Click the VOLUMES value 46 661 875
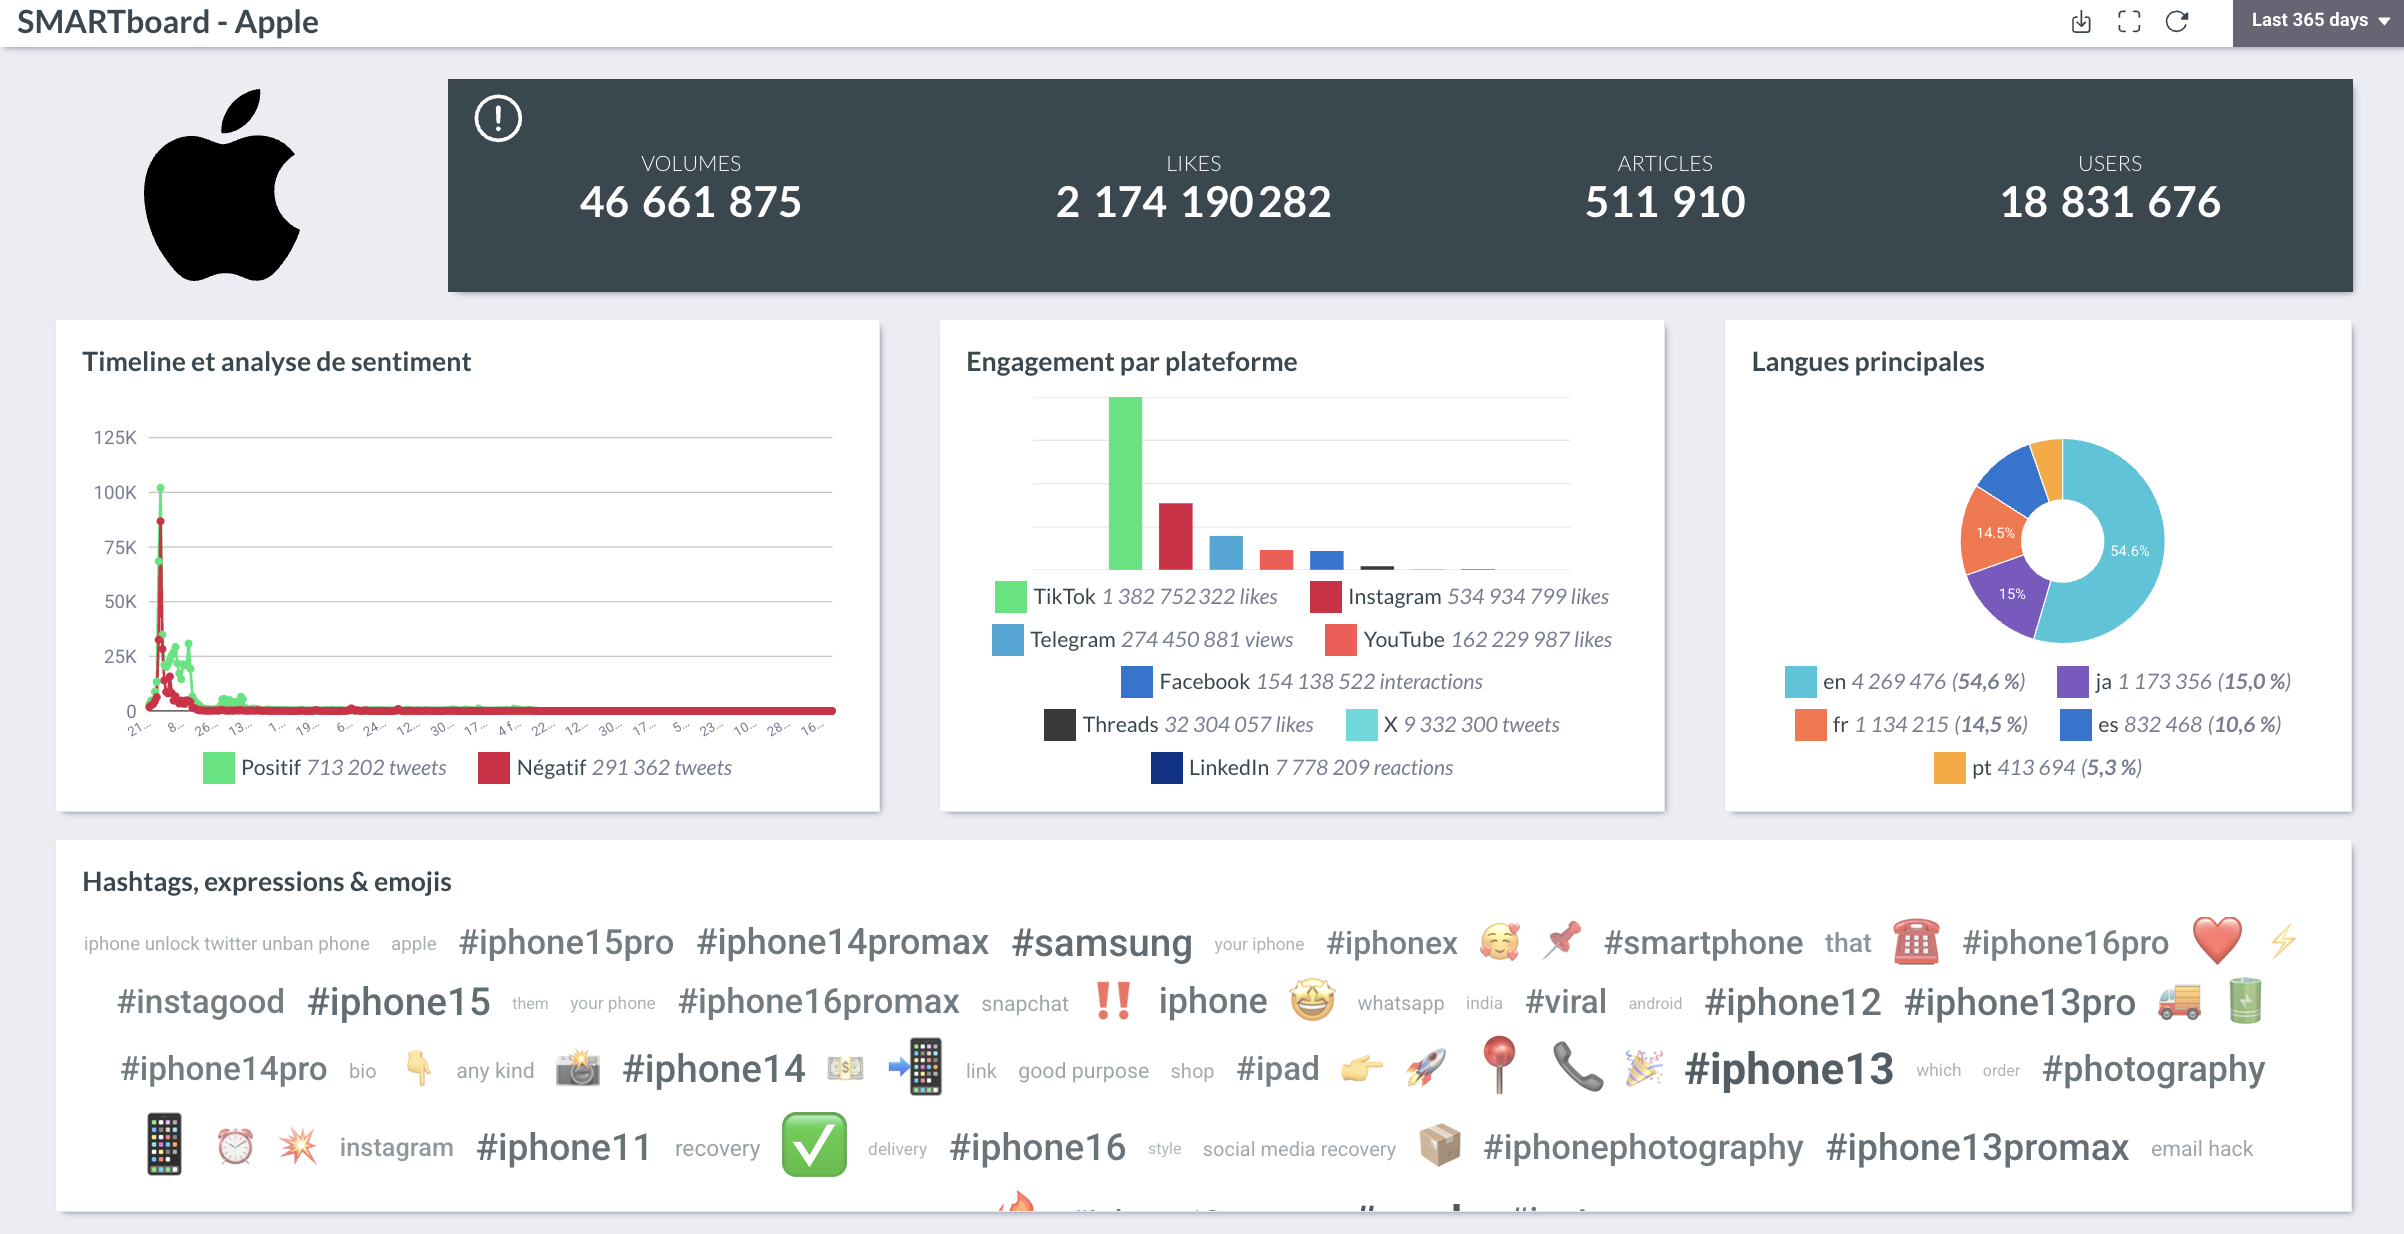Image resolution: width=2404 pixels, height=1234 pixels. click(690, 202)
